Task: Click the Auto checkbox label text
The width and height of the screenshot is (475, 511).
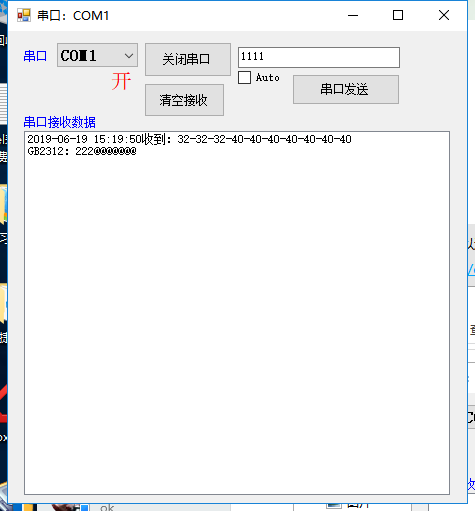Action: click(x=267, y=78)
